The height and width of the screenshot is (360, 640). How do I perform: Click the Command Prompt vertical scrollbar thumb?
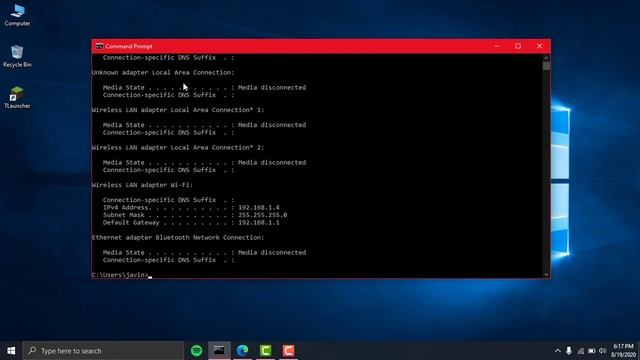(x=547, y=66)
